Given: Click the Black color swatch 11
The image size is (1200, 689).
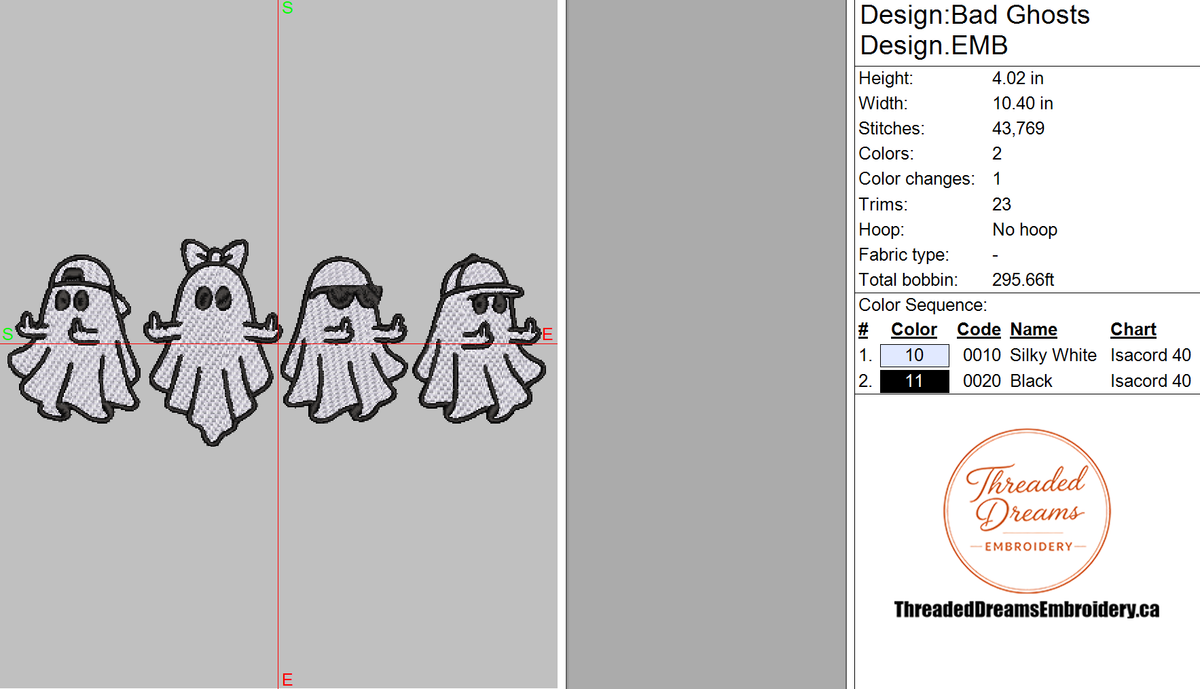Looking at the screenshot, I should 914,381.
